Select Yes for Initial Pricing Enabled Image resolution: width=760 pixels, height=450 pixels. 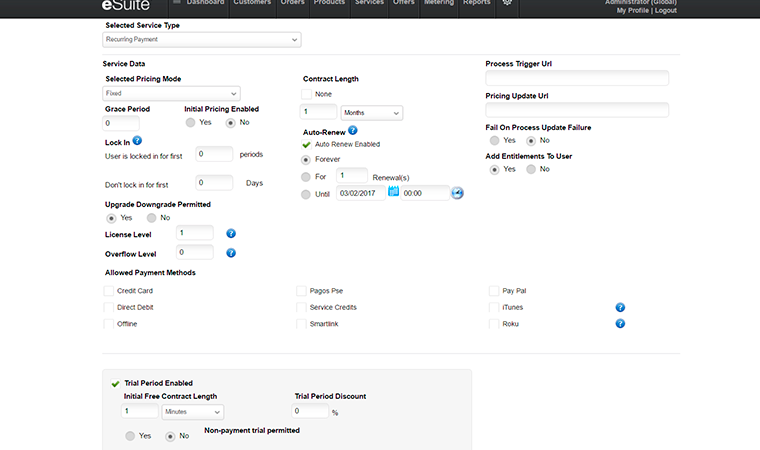tap(191, 122)
